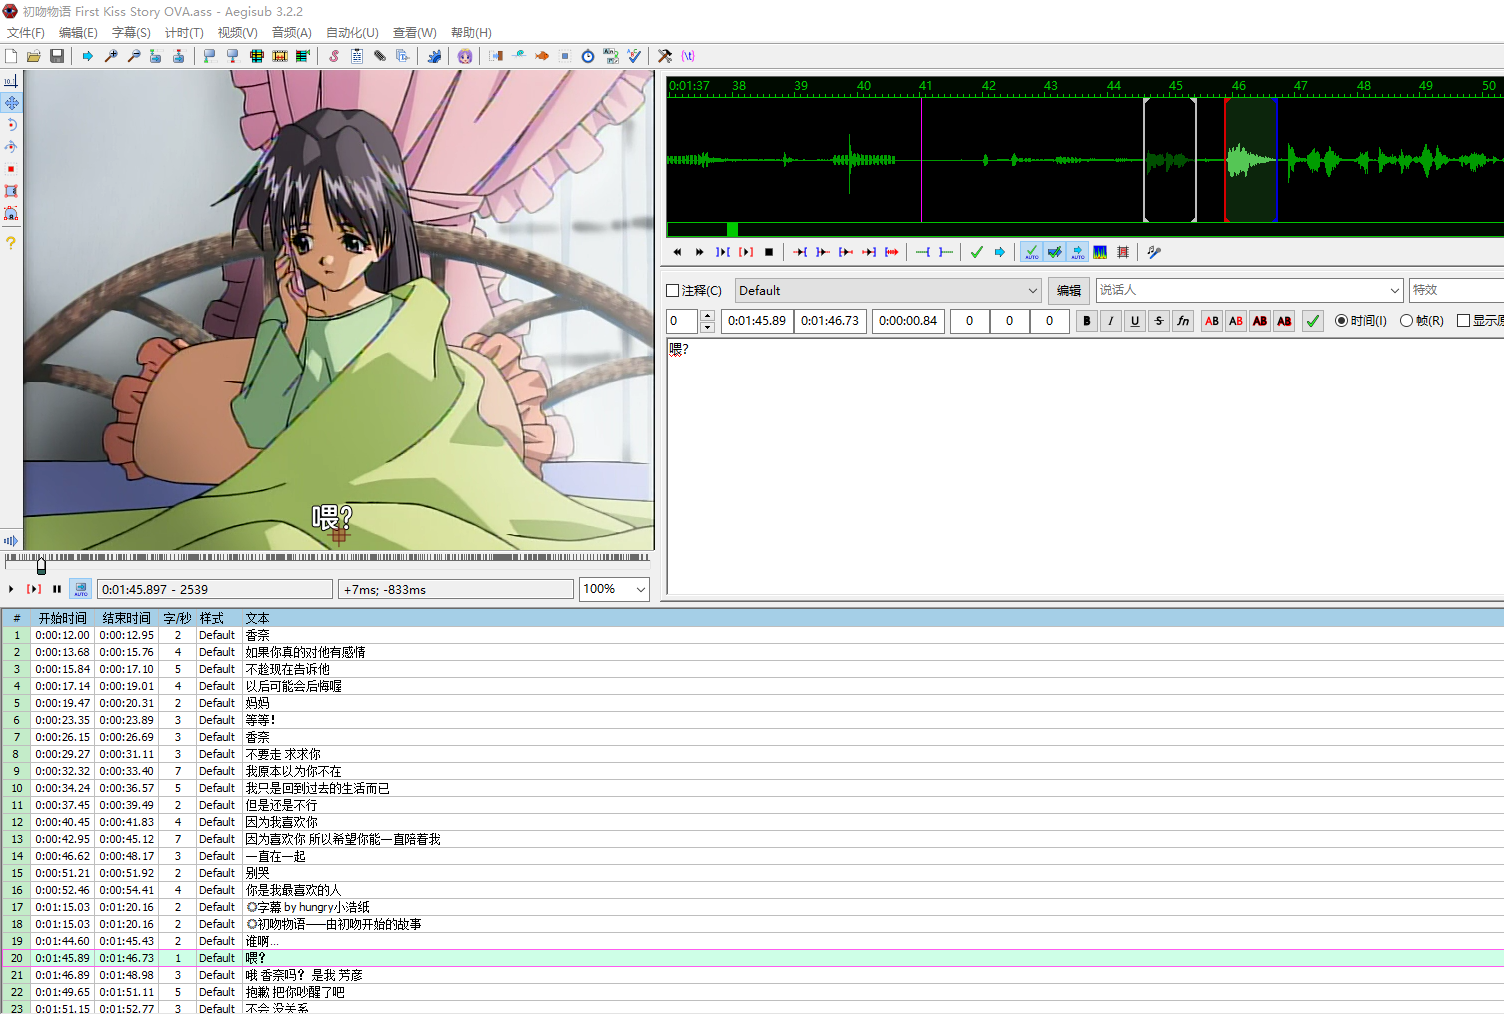
Task: Toggle auto-scroll audio display button
Action: click(1077, 252)
